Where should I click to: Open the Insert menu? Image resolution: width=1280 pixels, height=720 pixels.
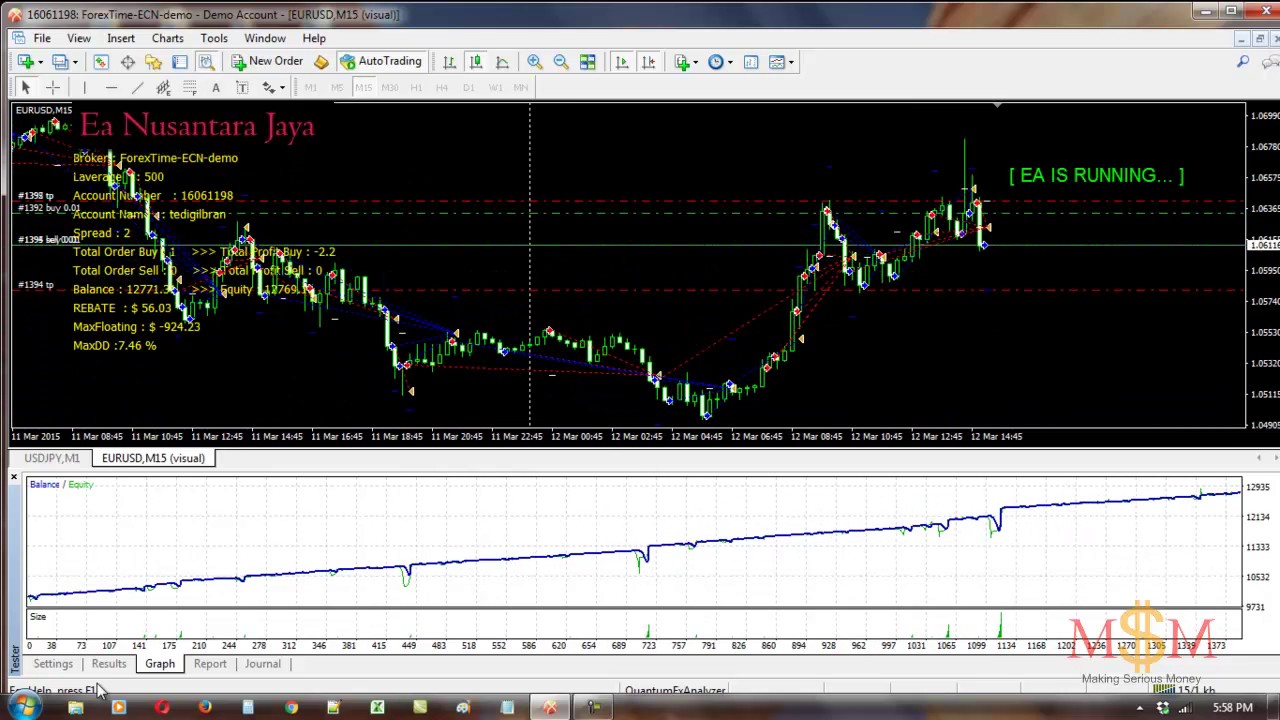coord(121,38)
